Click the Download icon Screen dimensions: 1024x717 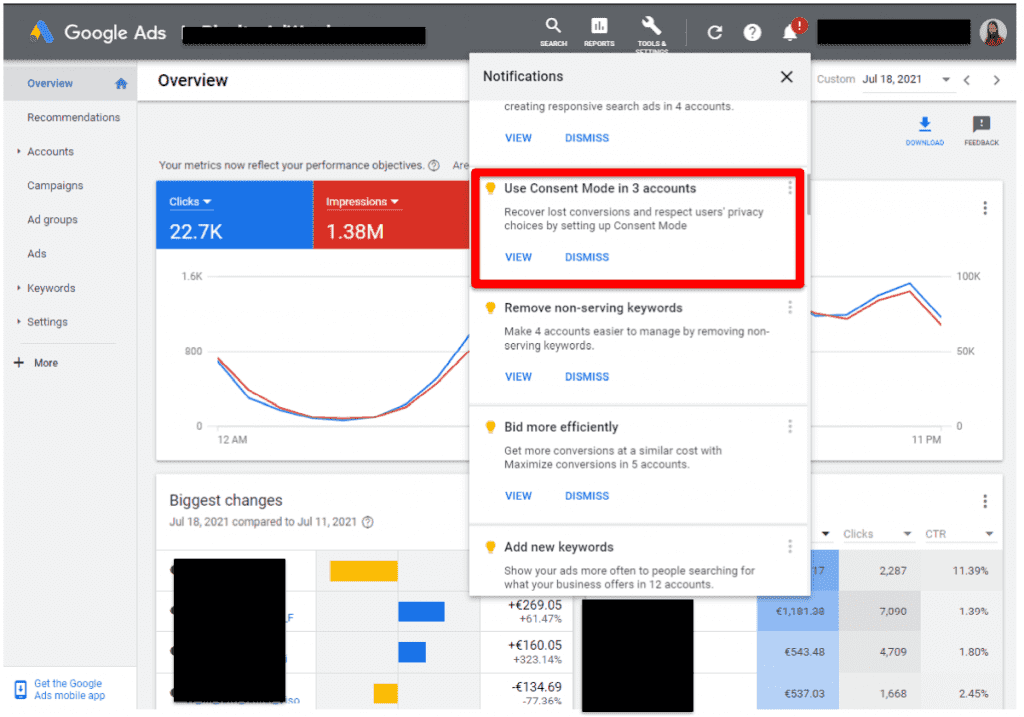click(x=925, y=130)
